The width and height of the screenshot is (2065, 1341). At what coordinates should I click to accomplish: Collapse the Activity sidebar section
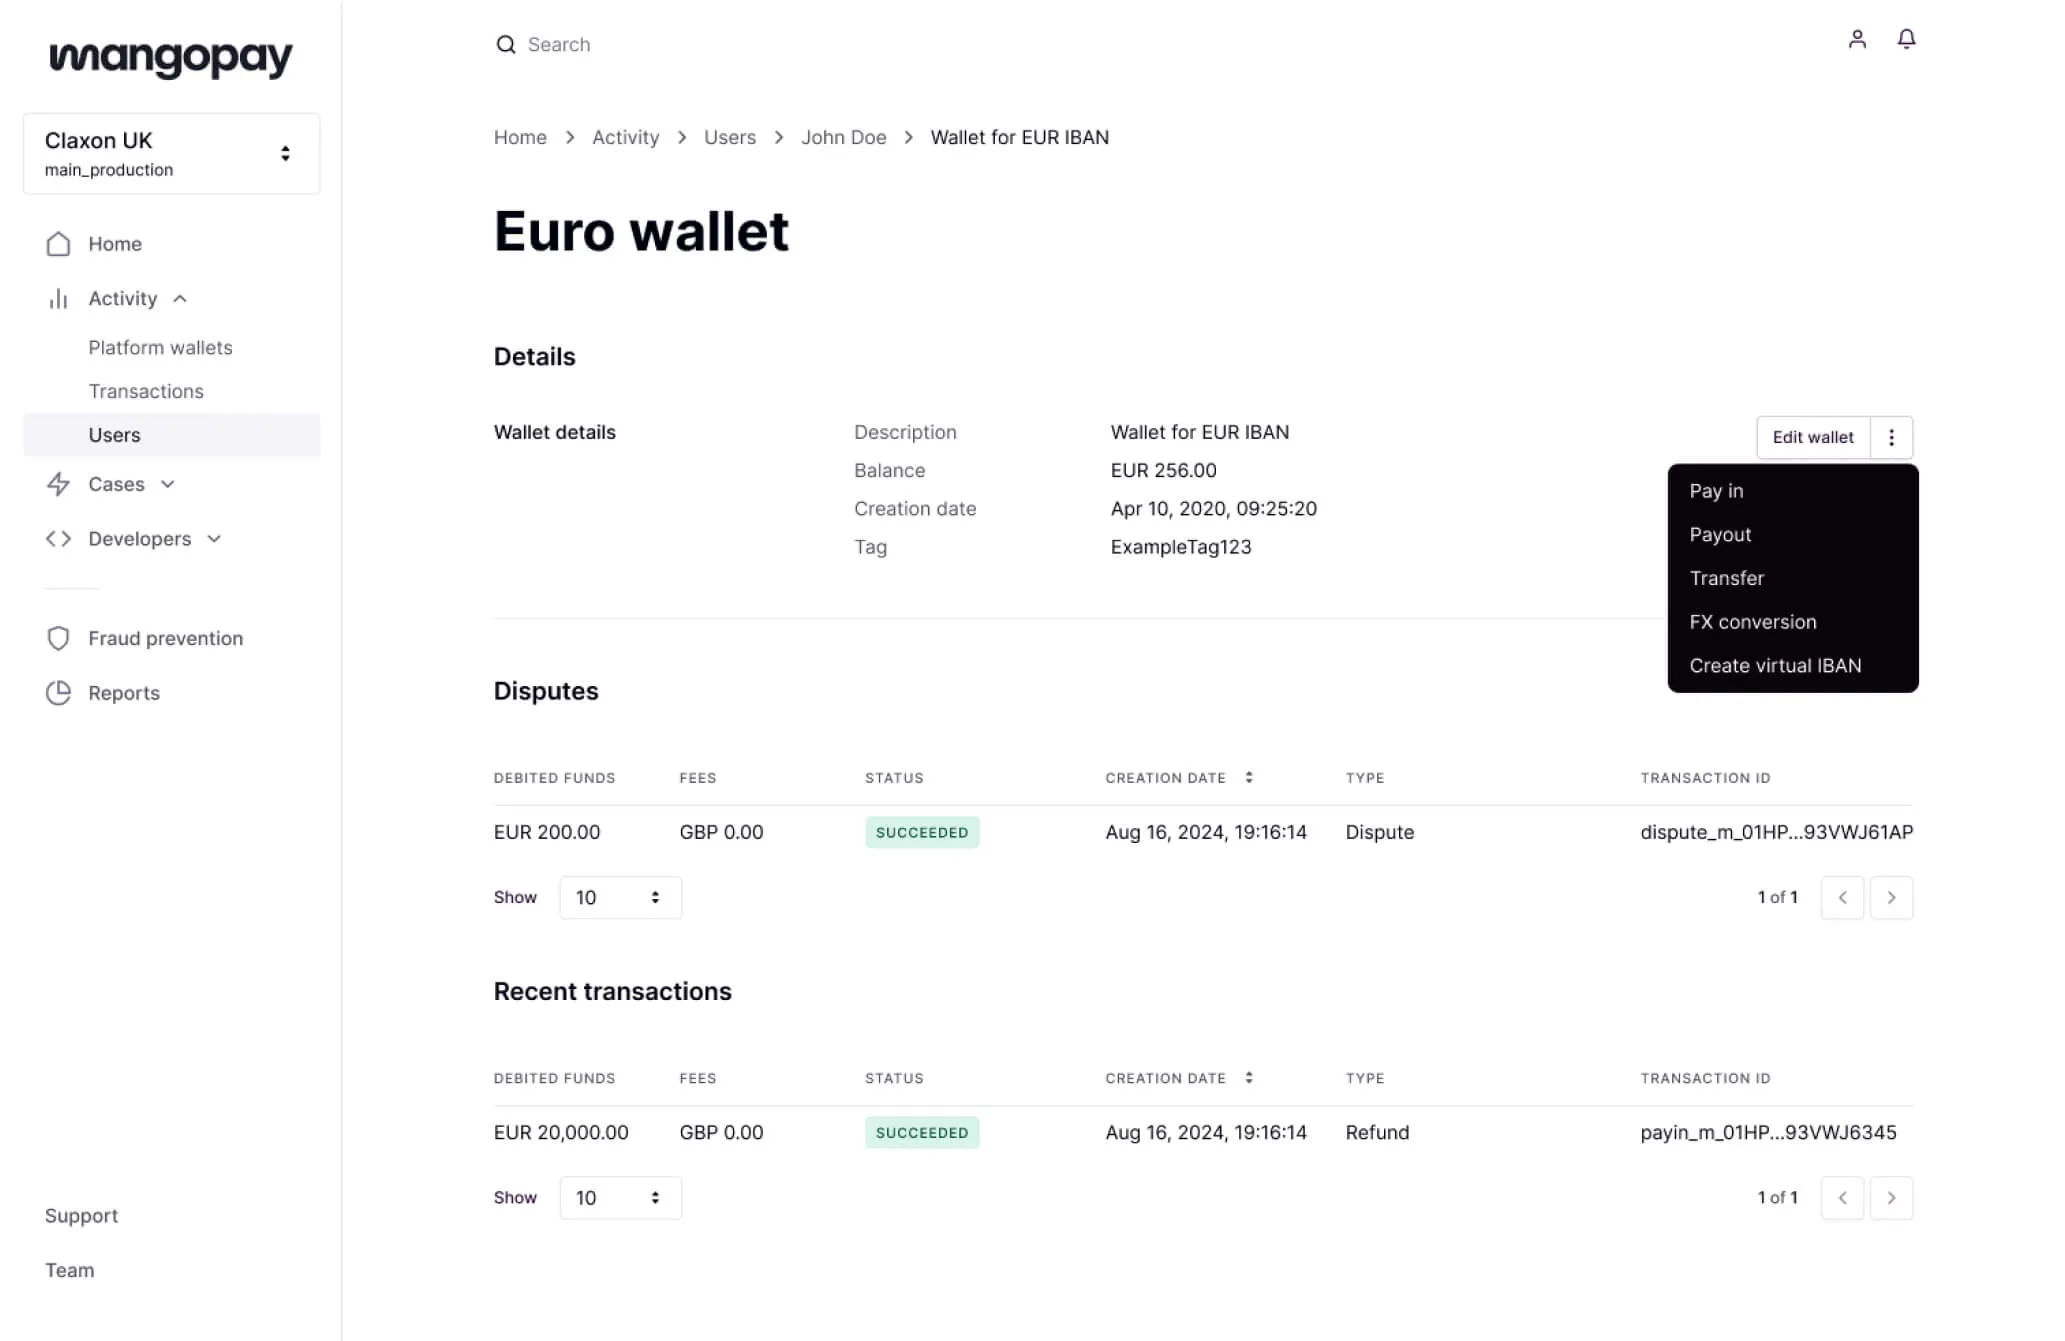click(180, 299)
